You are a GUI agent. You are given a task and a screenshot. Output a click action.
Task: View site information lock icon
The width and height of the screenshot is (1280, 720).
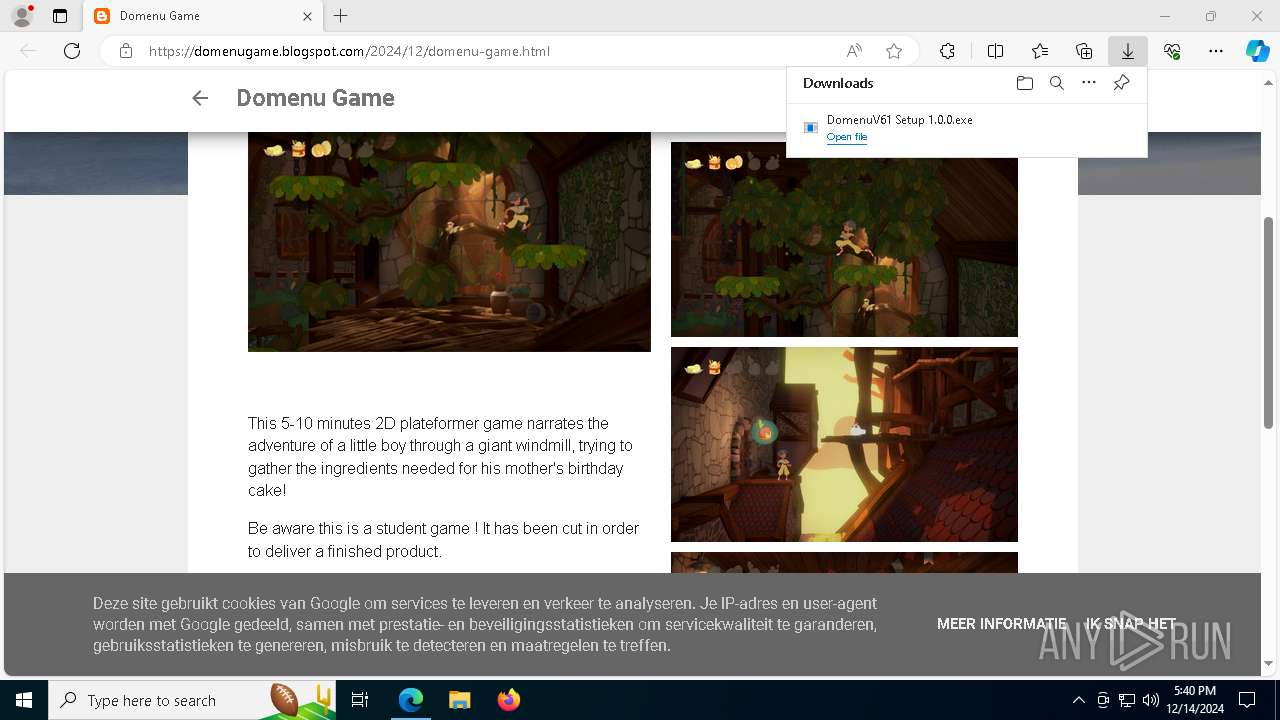coord(126,51)
